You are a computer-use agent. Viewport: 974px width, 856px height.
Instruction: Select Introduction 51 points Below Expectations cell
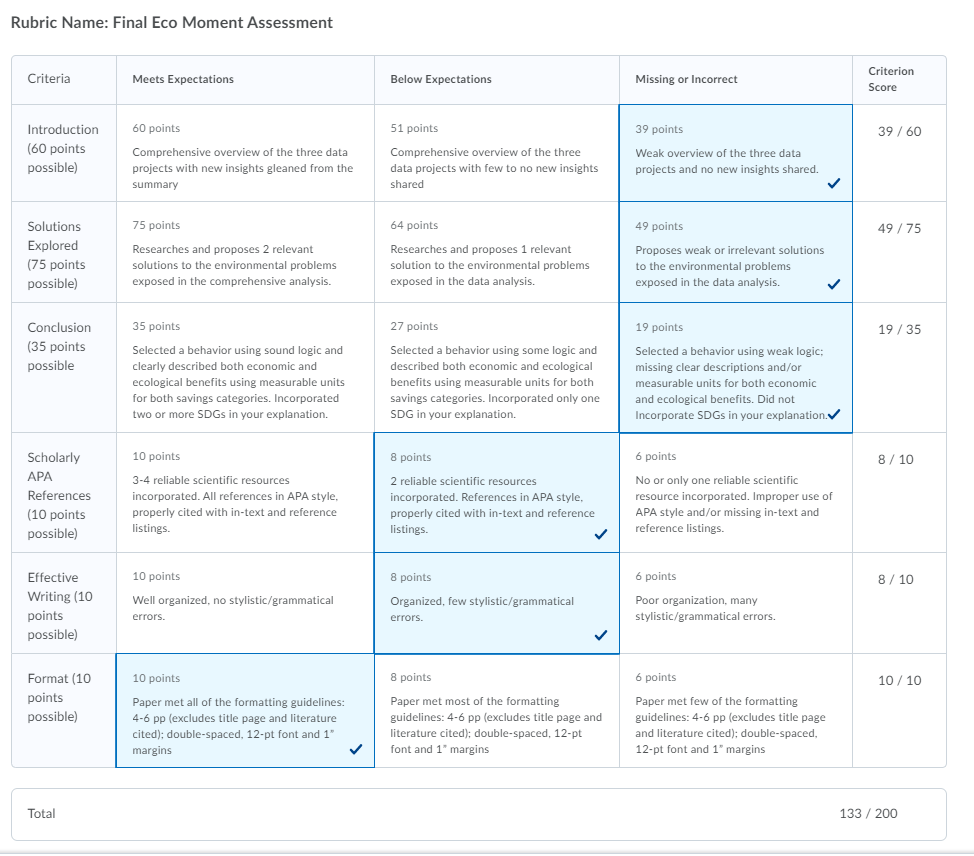(x=496, y=153)
